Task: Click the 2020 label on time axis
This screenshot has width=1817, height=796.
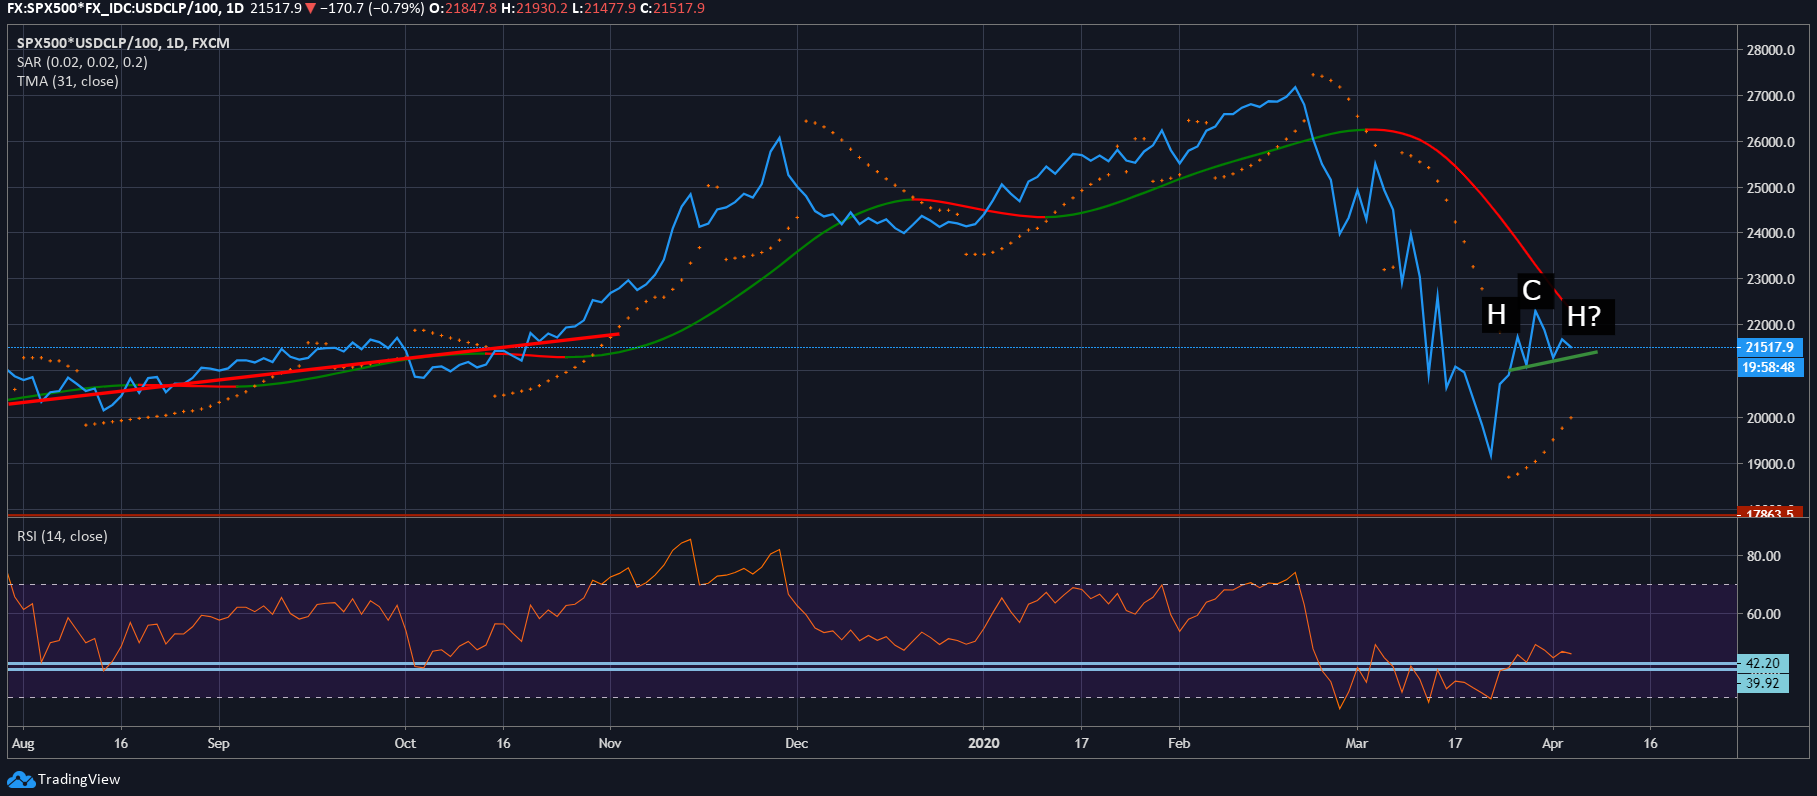Action: point(984,743)
